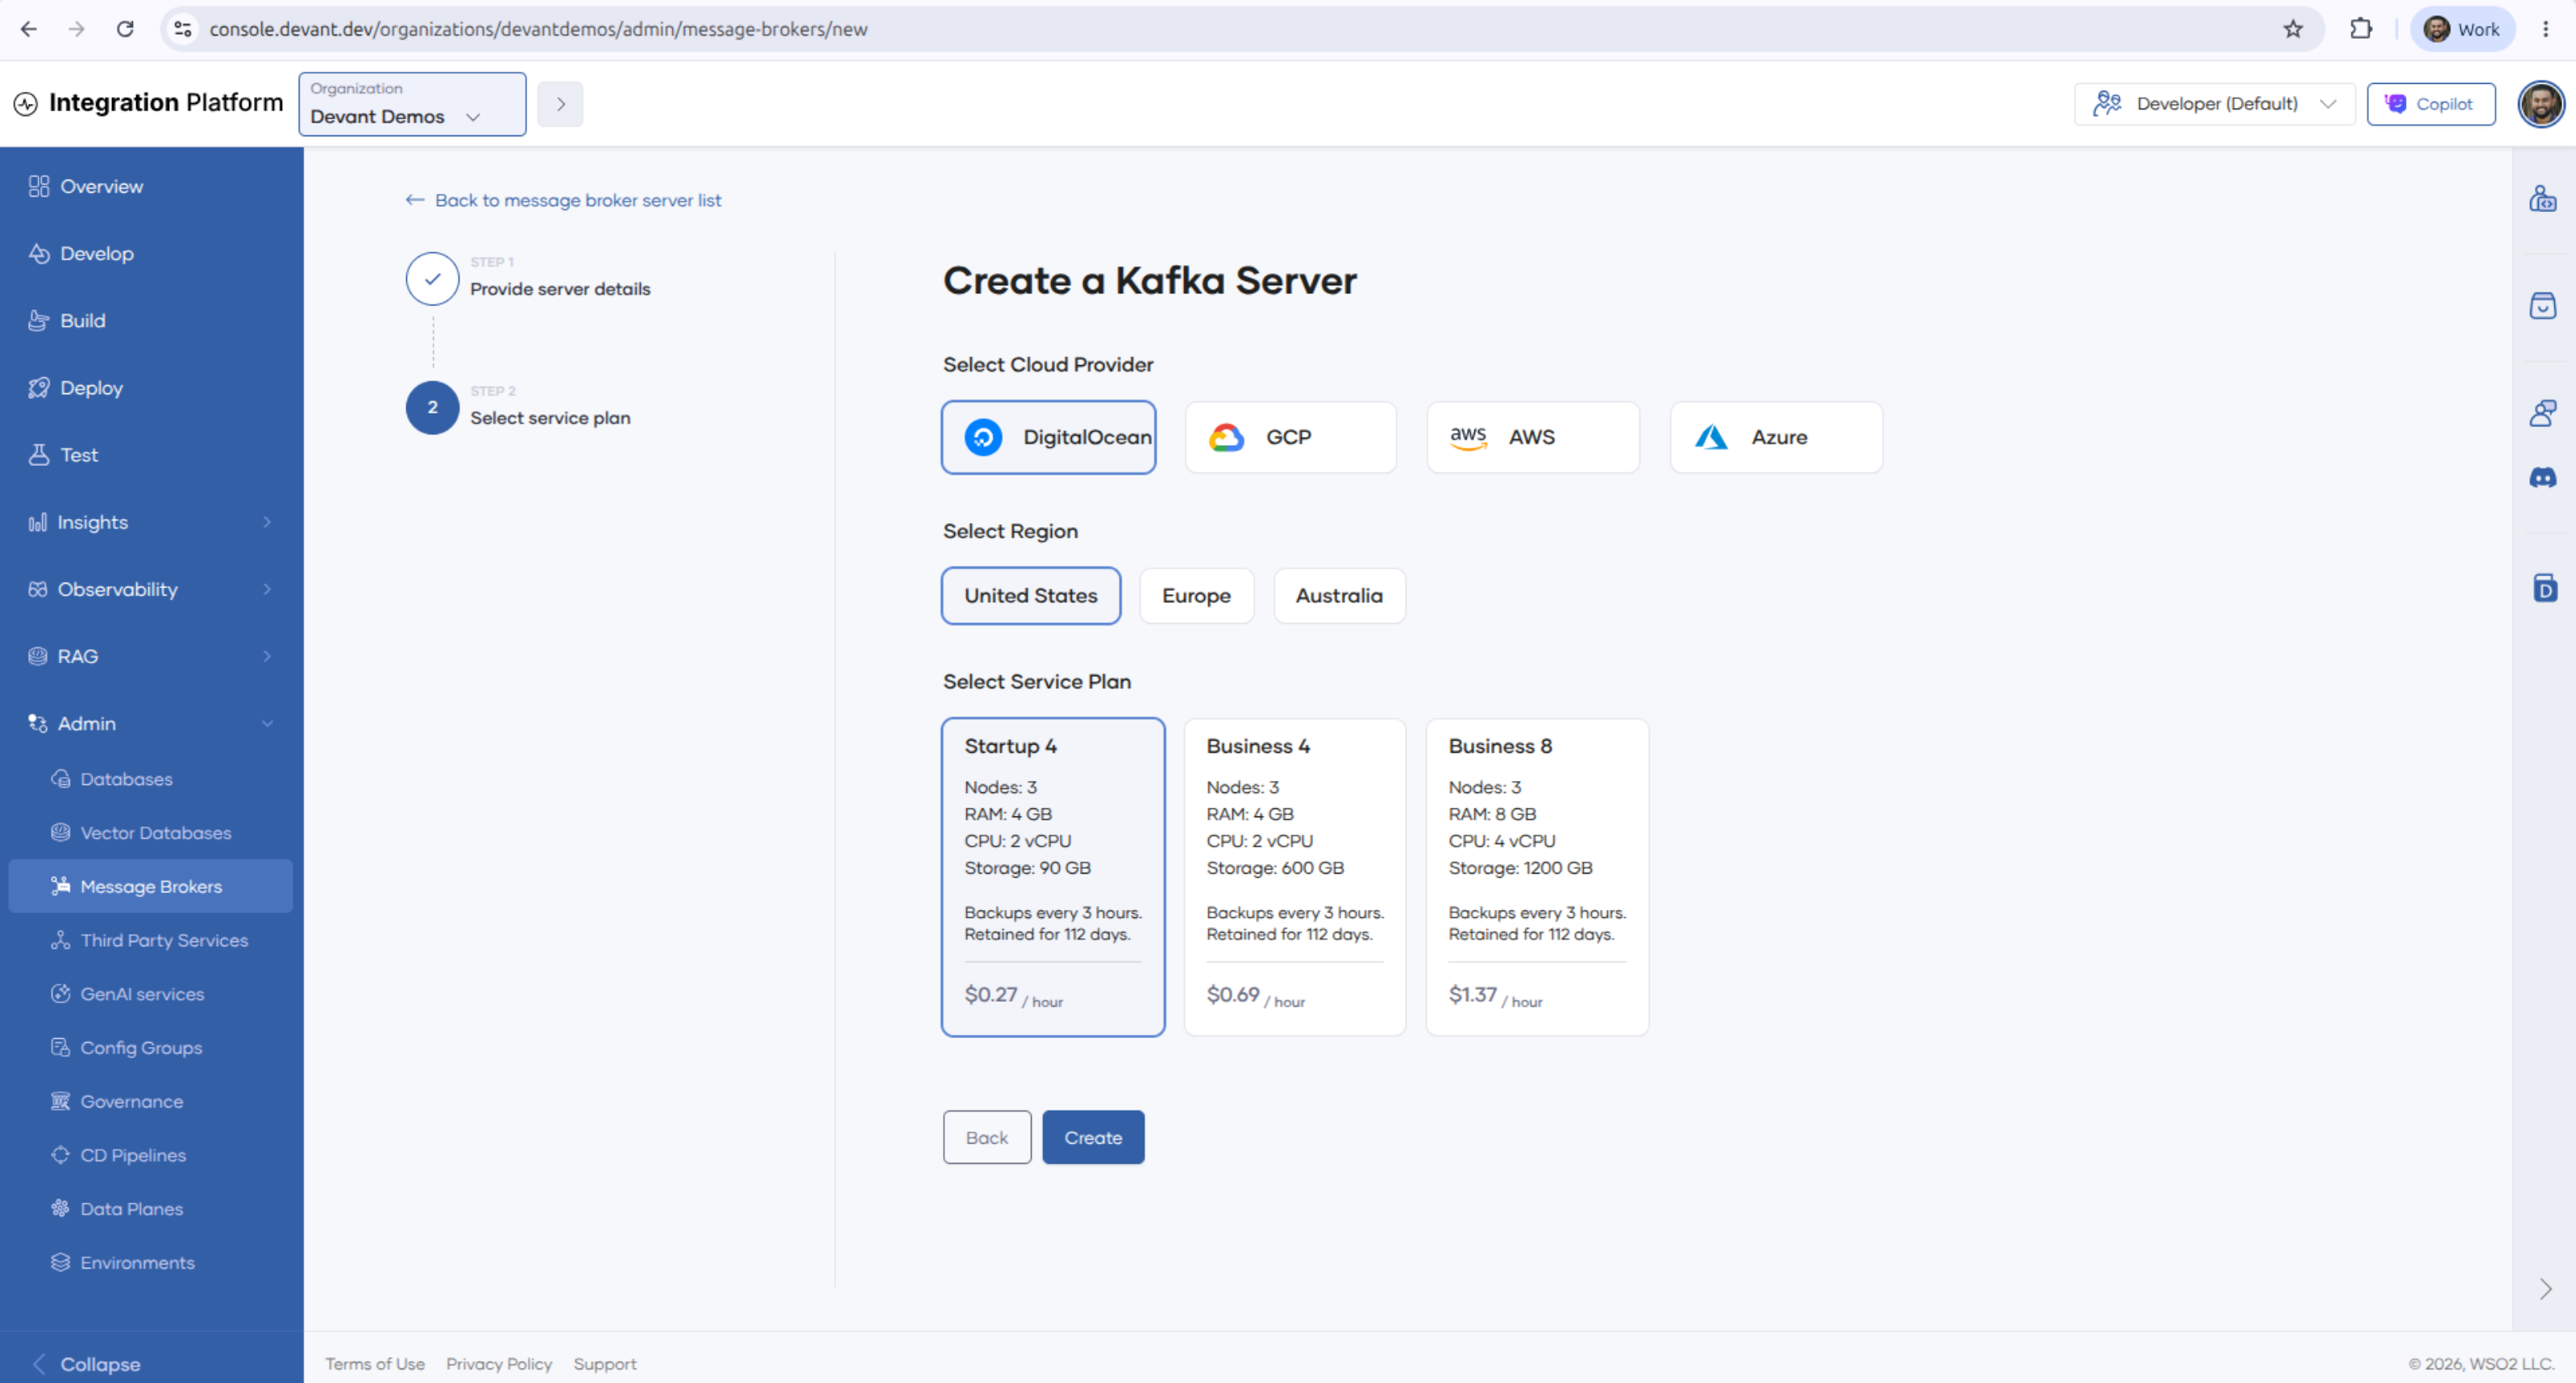This screenshot has width=2576, height=1383.
Task: Click the Vector Databases icon
Action: 61,832
